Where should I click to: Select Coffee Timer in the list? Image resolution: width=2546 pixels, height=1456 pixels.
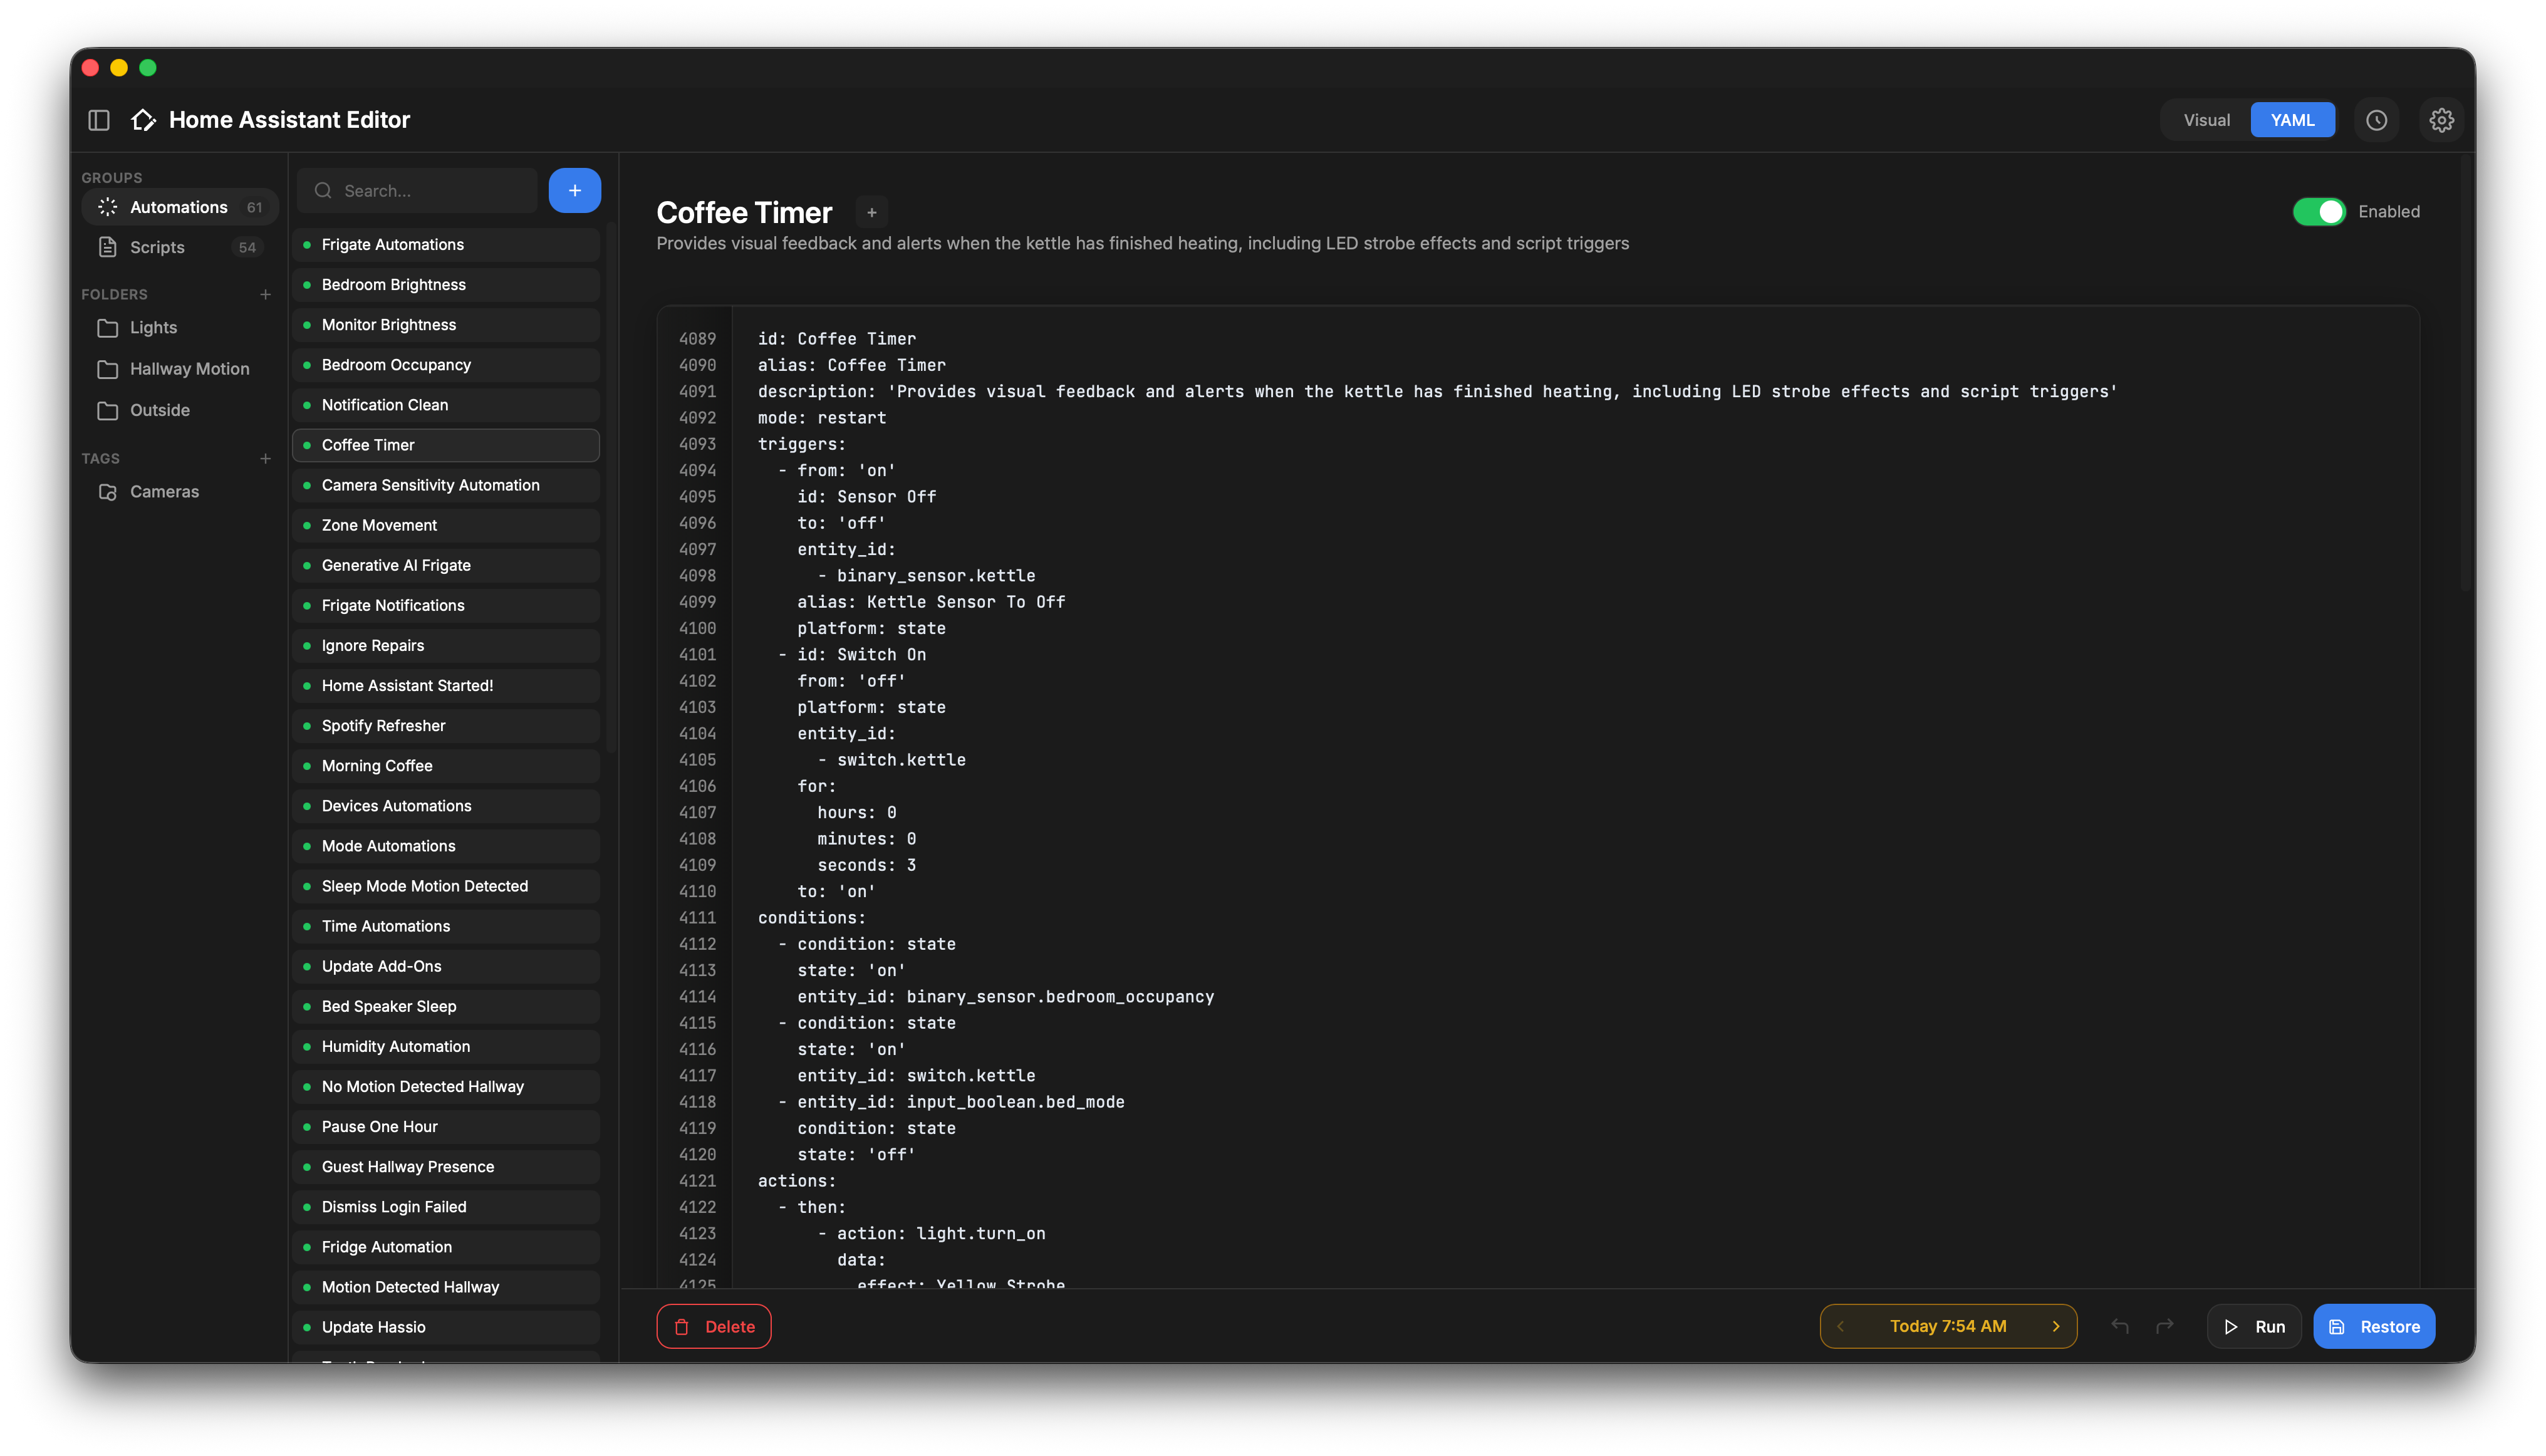tap(446, 445)
